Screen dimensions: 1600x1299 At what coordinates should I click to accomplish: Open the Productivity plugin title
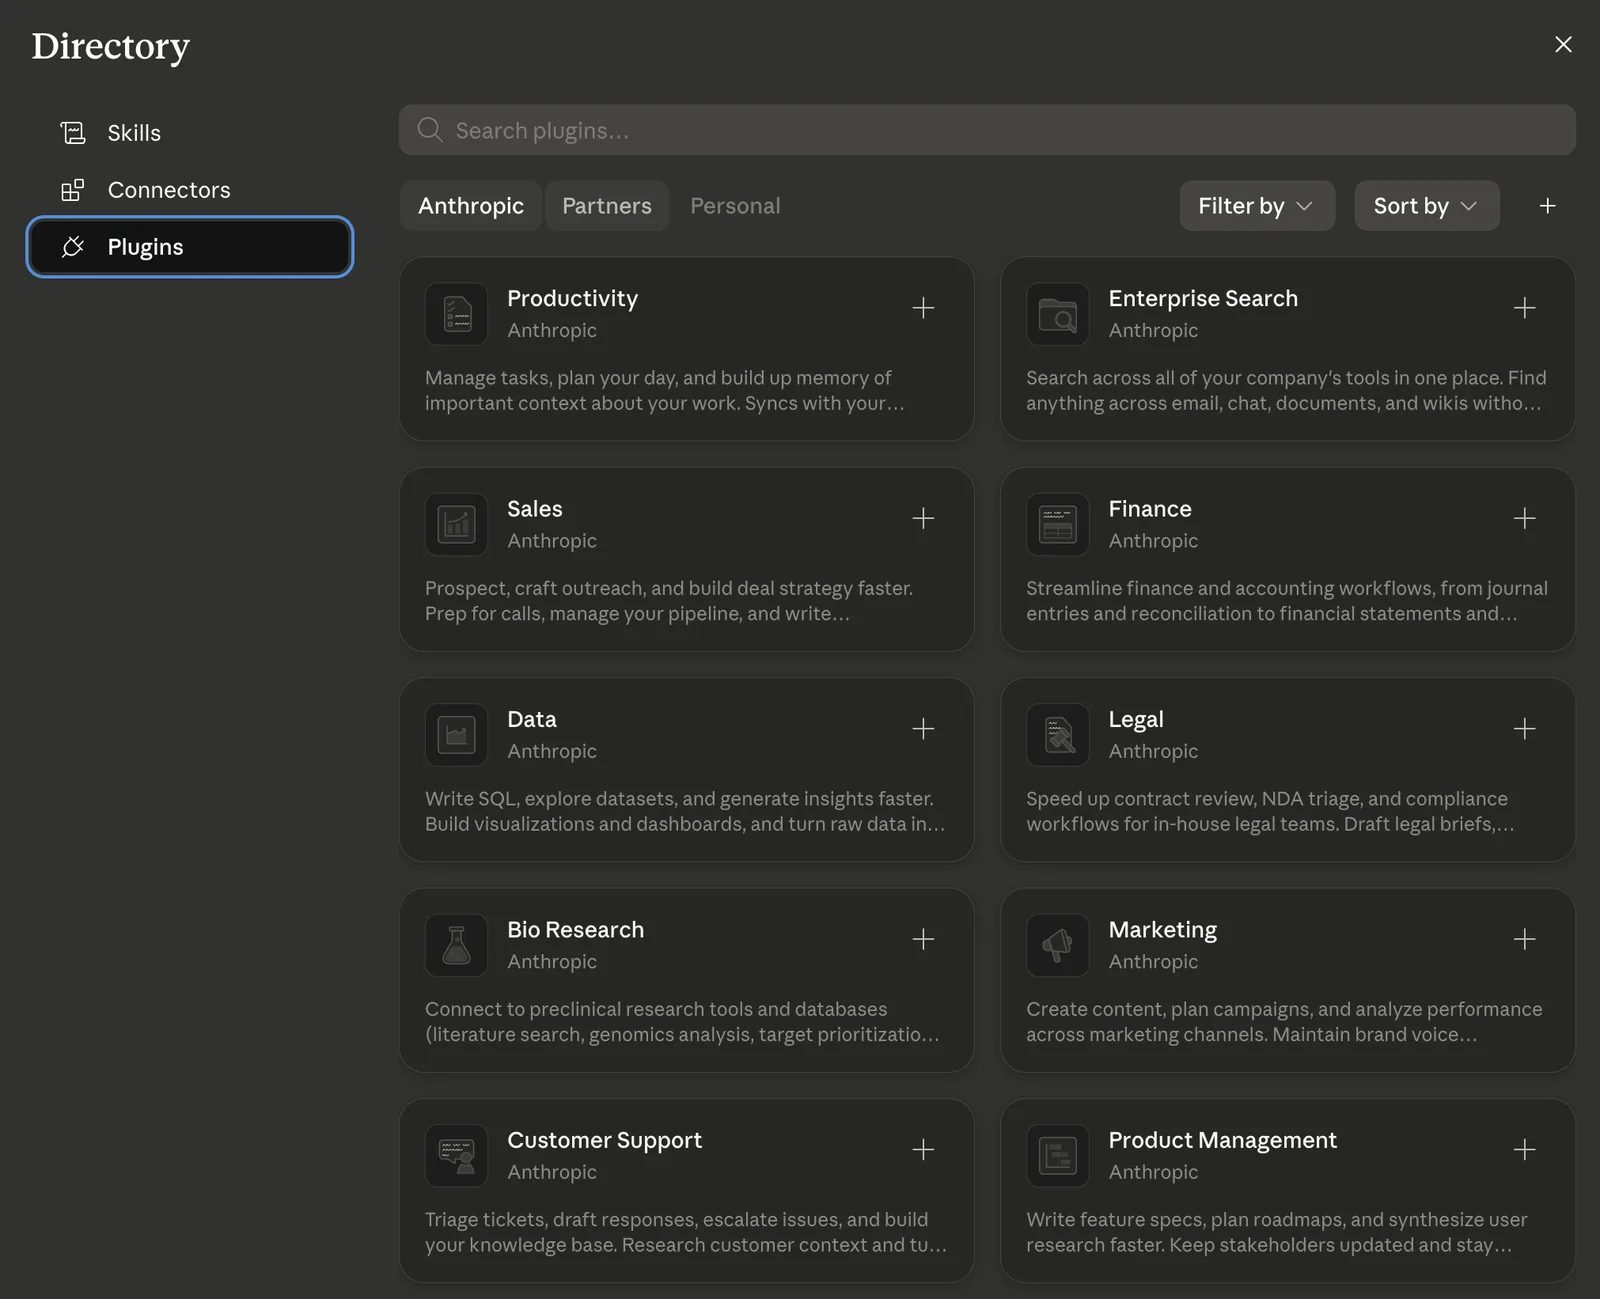[572, 299]
